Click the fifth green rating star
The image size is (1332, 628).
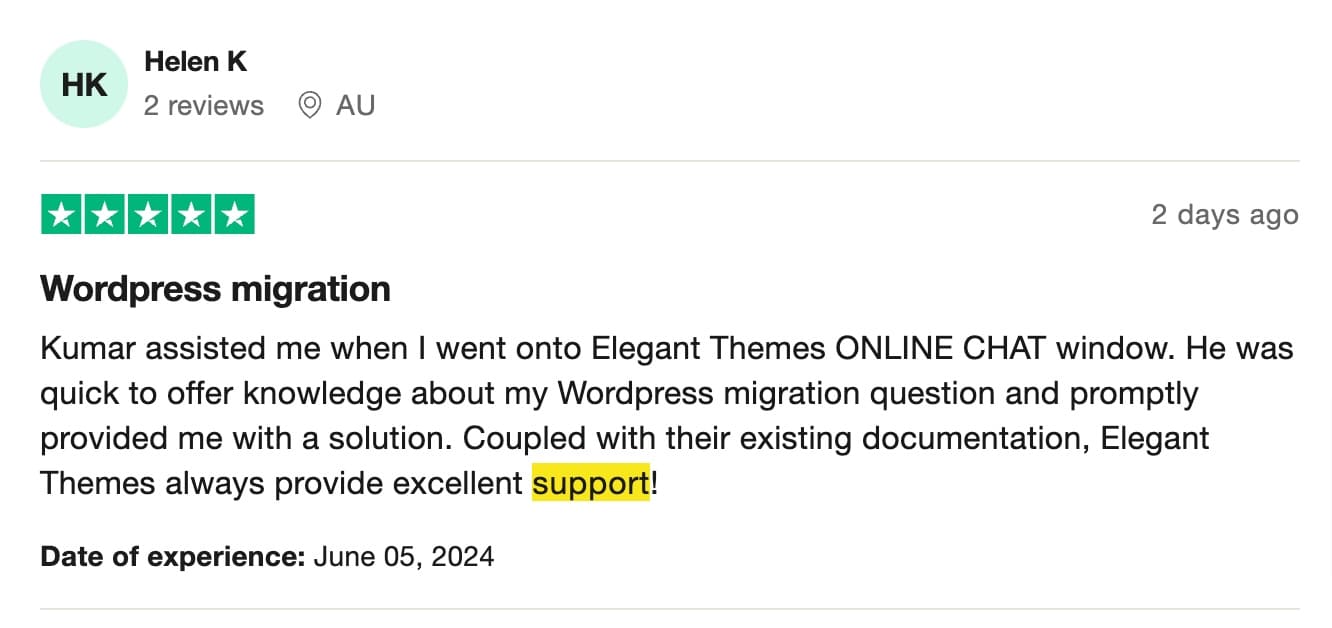234,215
